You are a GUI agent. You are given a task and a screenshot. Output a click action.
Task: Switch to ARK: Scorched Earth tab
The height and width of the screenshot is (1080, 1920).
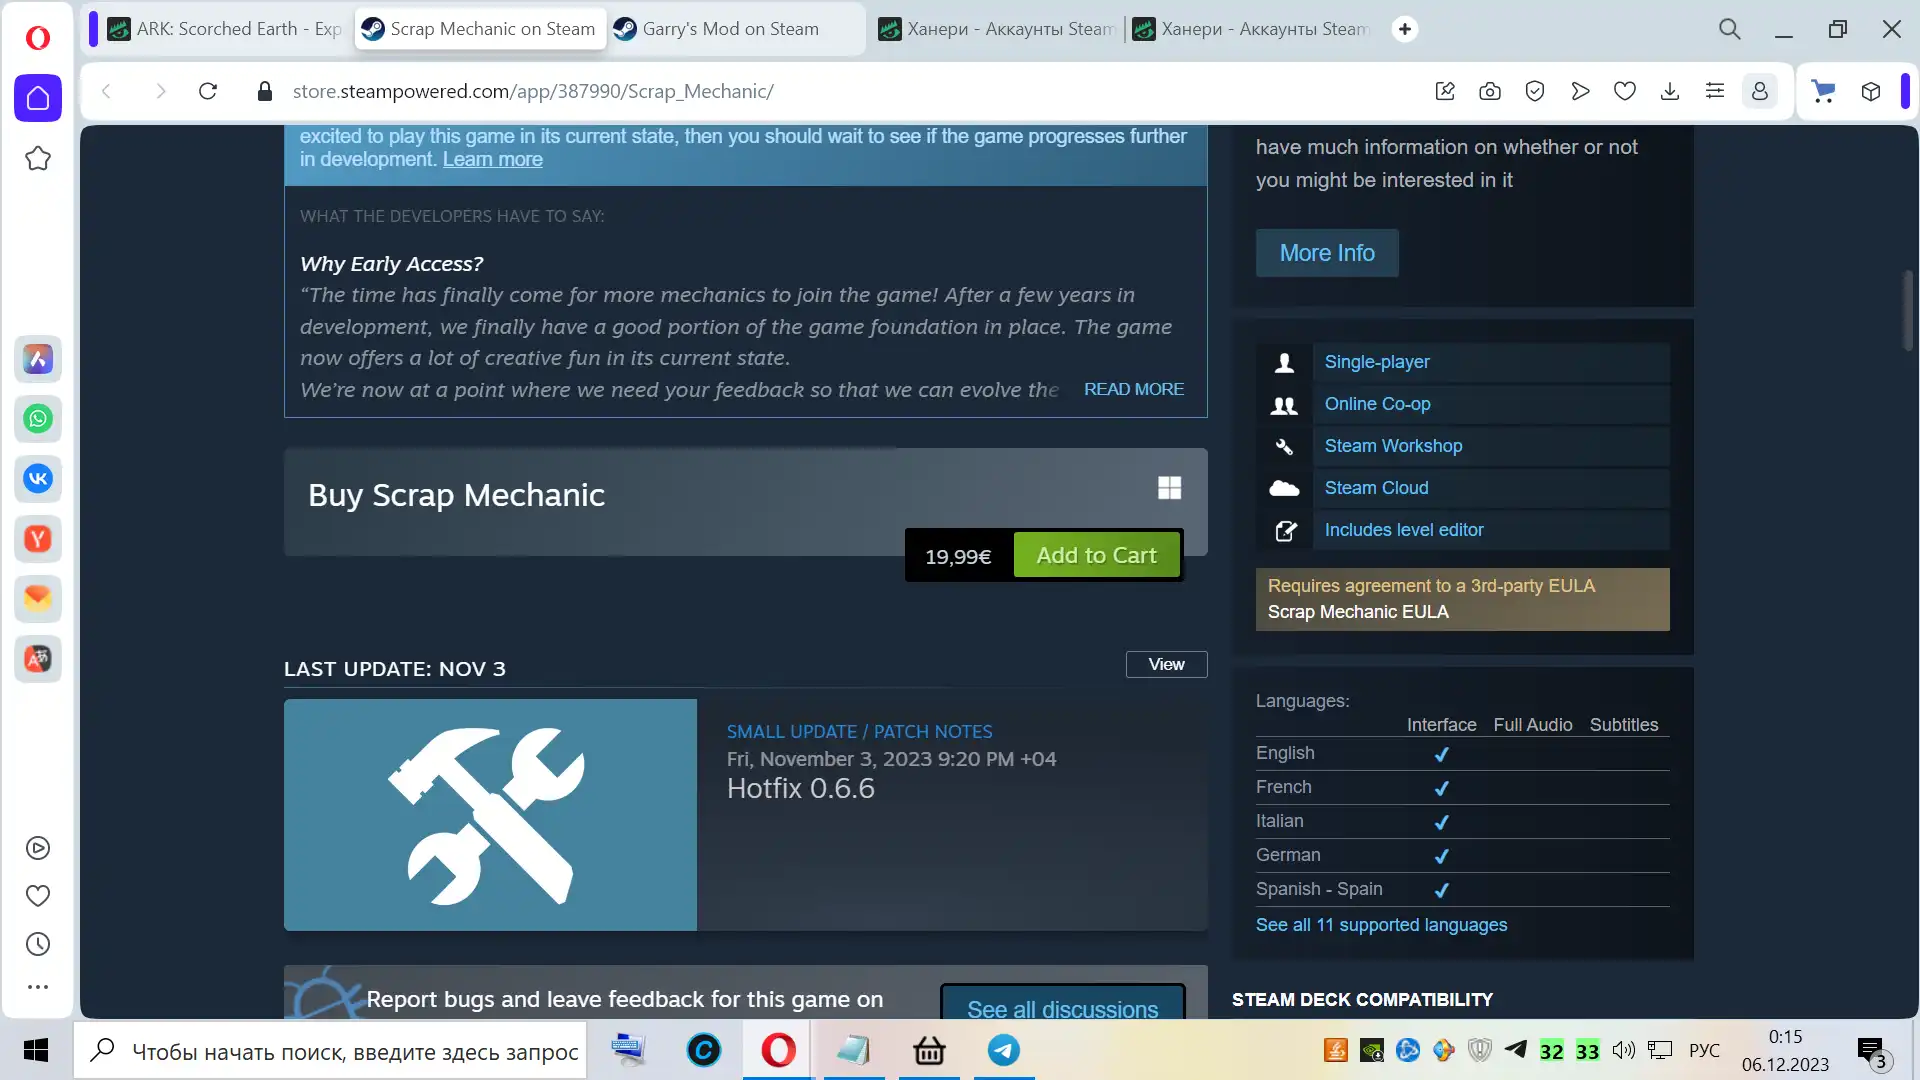tap(226, 29)
